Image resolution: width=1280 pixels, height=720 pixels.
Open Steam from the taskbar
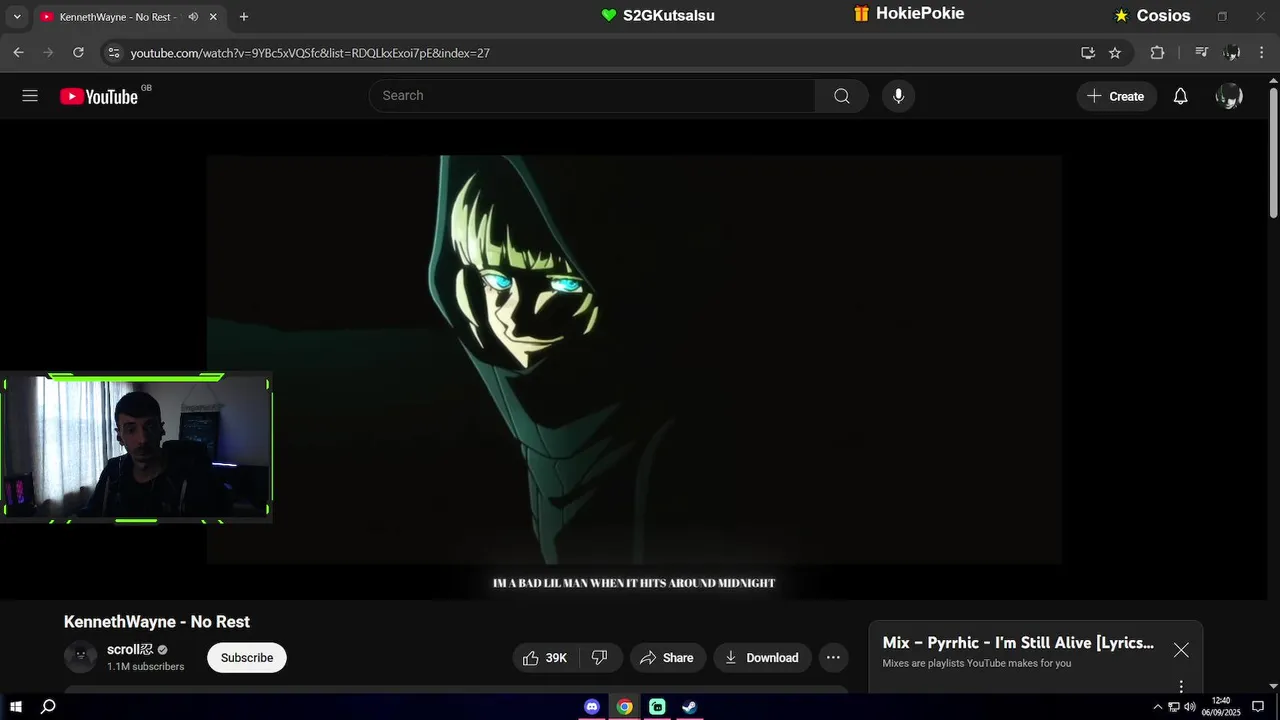pos(689,707)
